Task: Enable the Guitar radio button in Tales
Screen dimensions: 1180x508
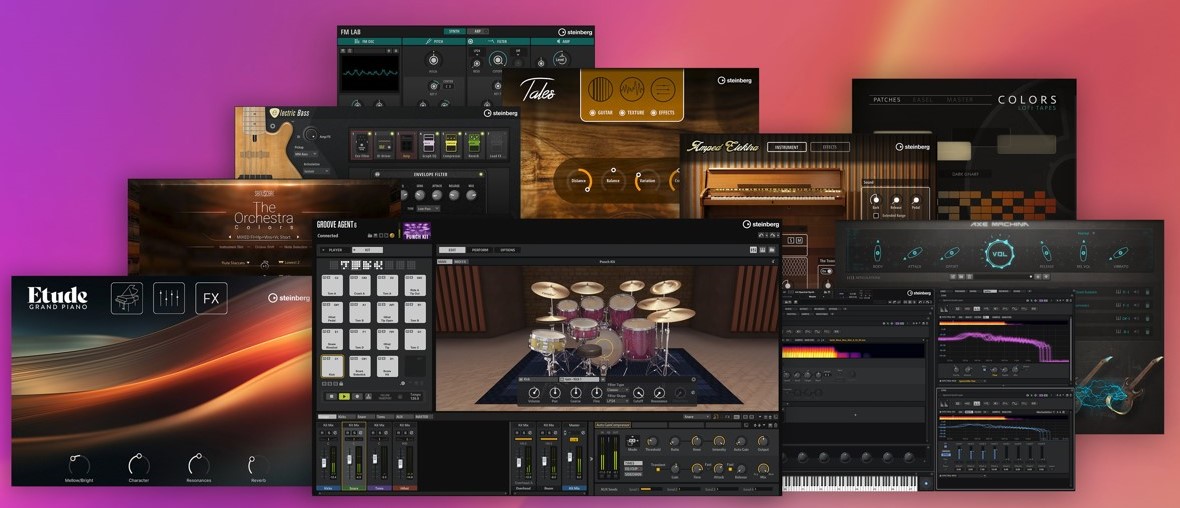Action: coord(593,113)
